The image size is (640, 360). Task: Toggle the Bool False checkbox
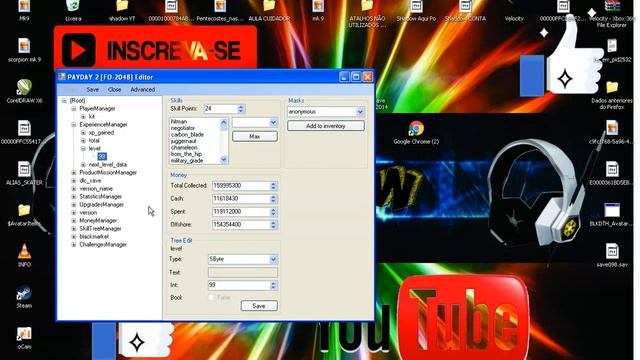click(x=211, y=298)
